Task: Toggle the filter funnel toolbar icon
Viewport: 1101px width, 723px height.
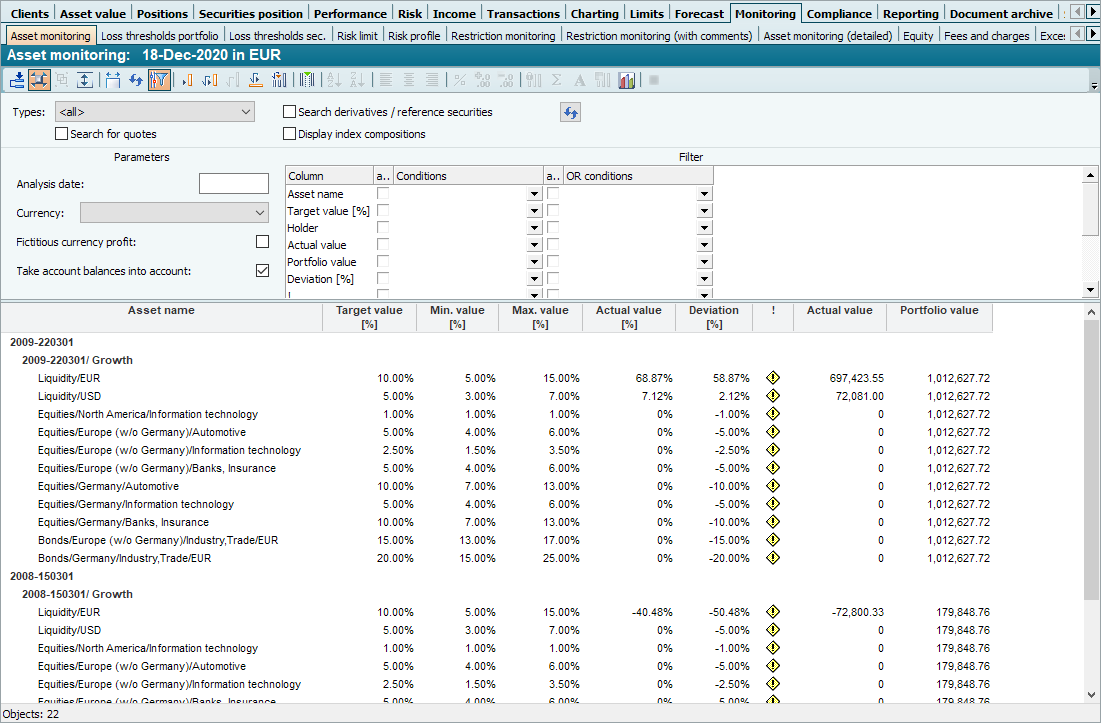Action: [159, 80]
